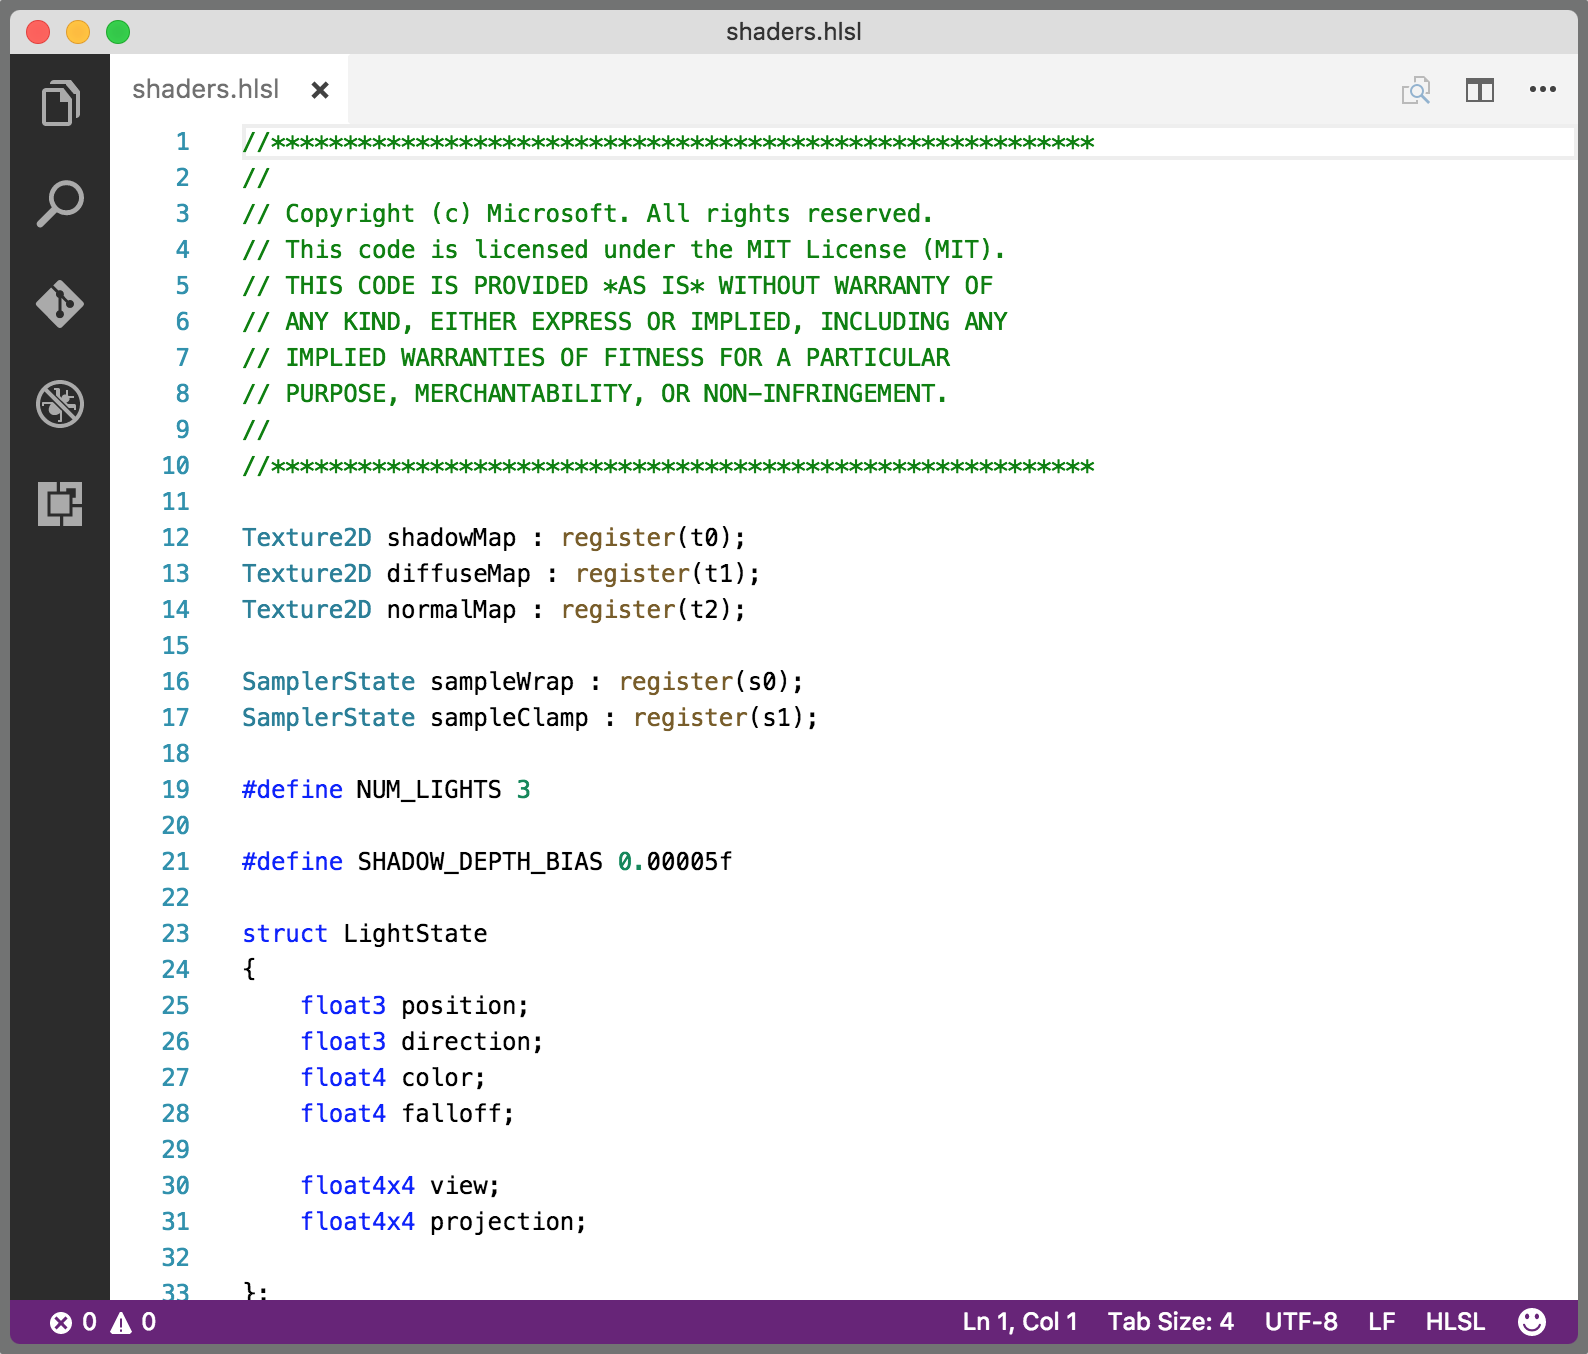
Task: Open the preview with search icon
Action: (1416, 90)
